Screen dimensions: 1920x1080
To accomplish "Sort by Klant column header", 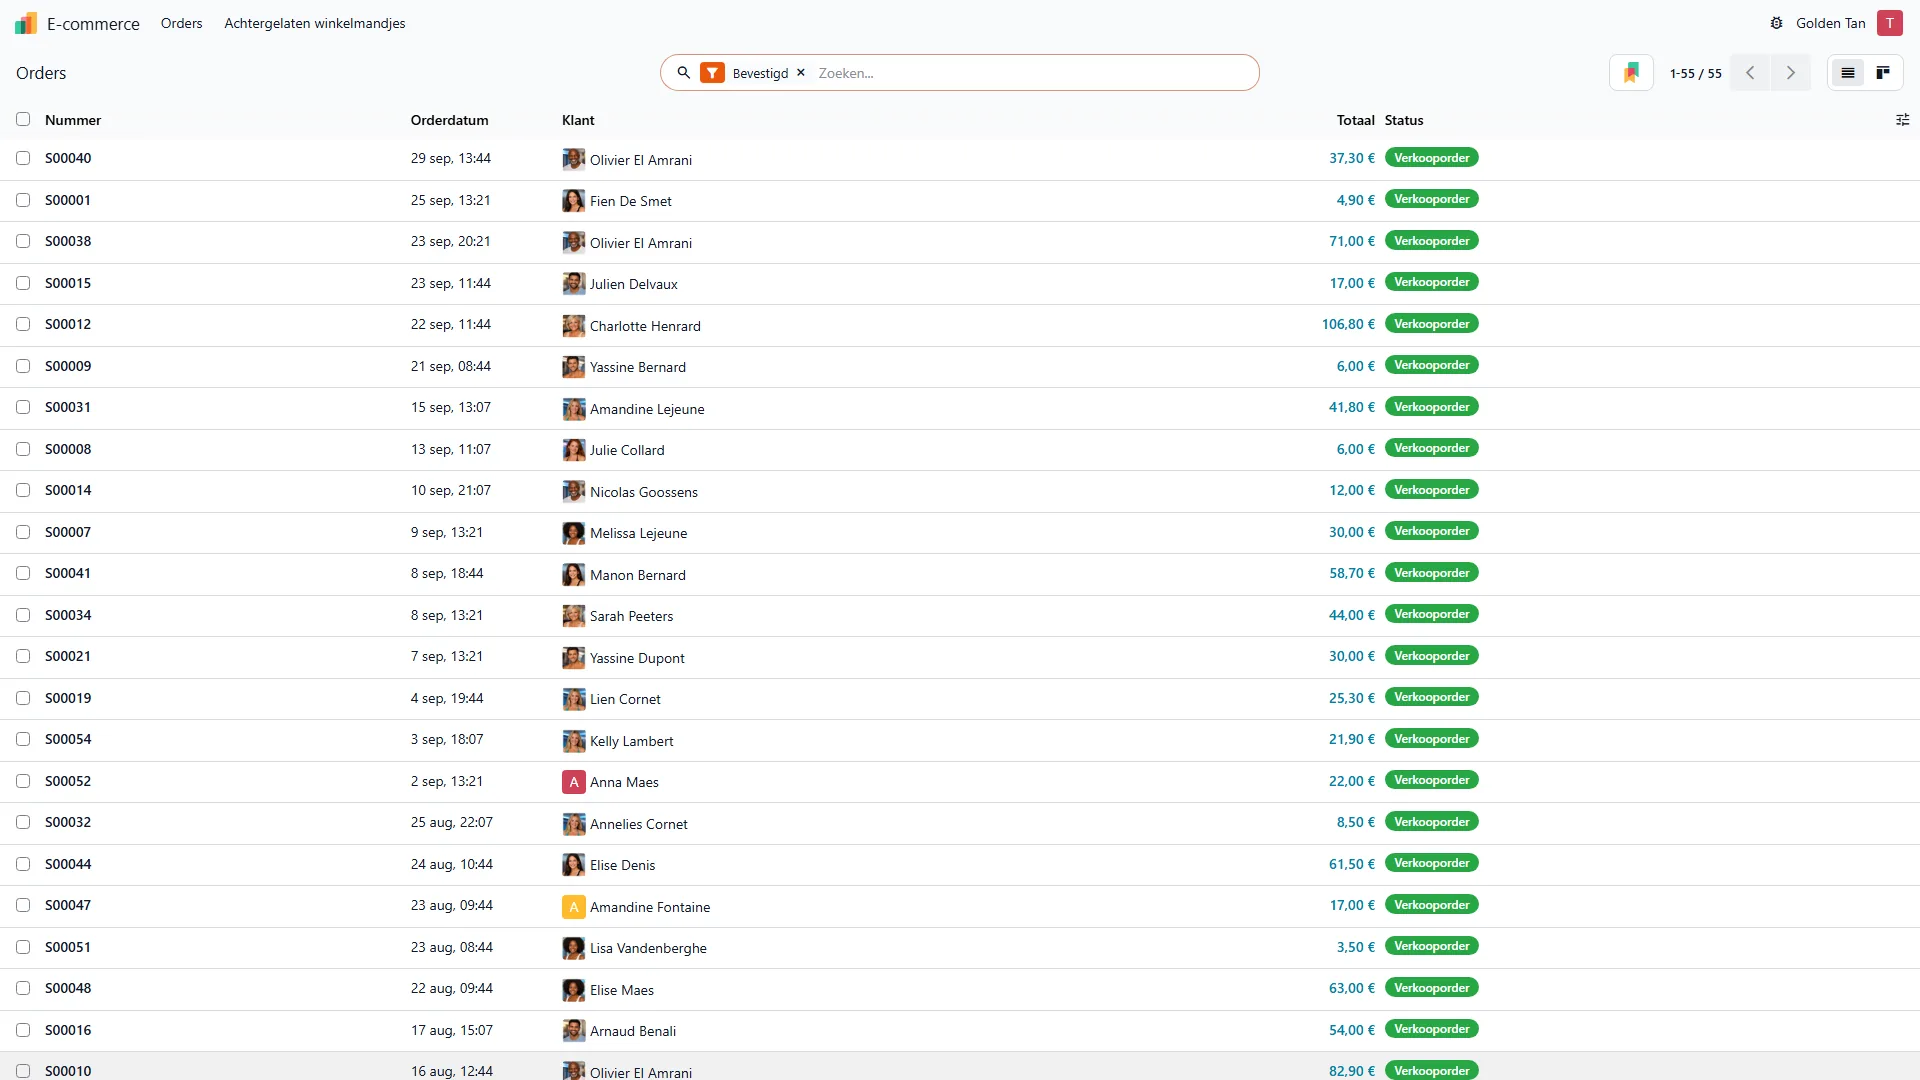I will coord(578,120).
